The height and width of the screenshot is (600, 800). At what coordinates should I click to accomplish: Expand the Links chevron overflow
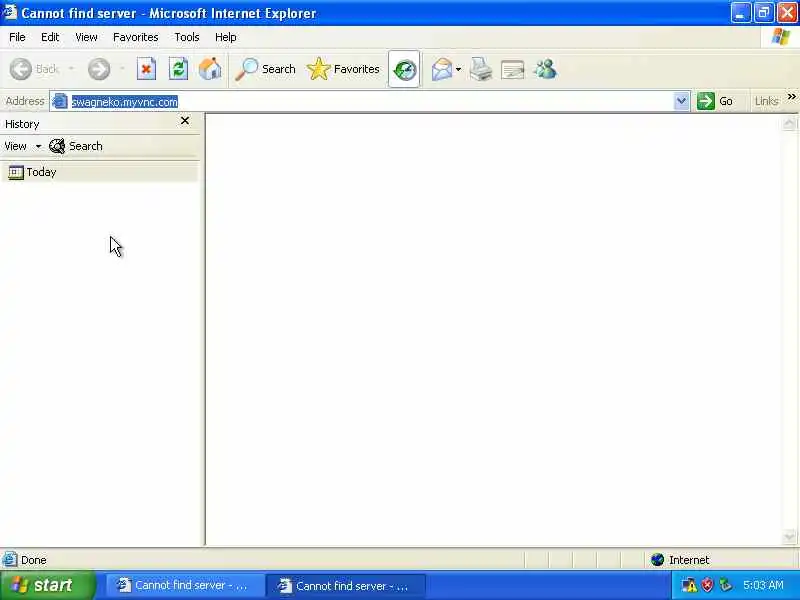point(791,96)
